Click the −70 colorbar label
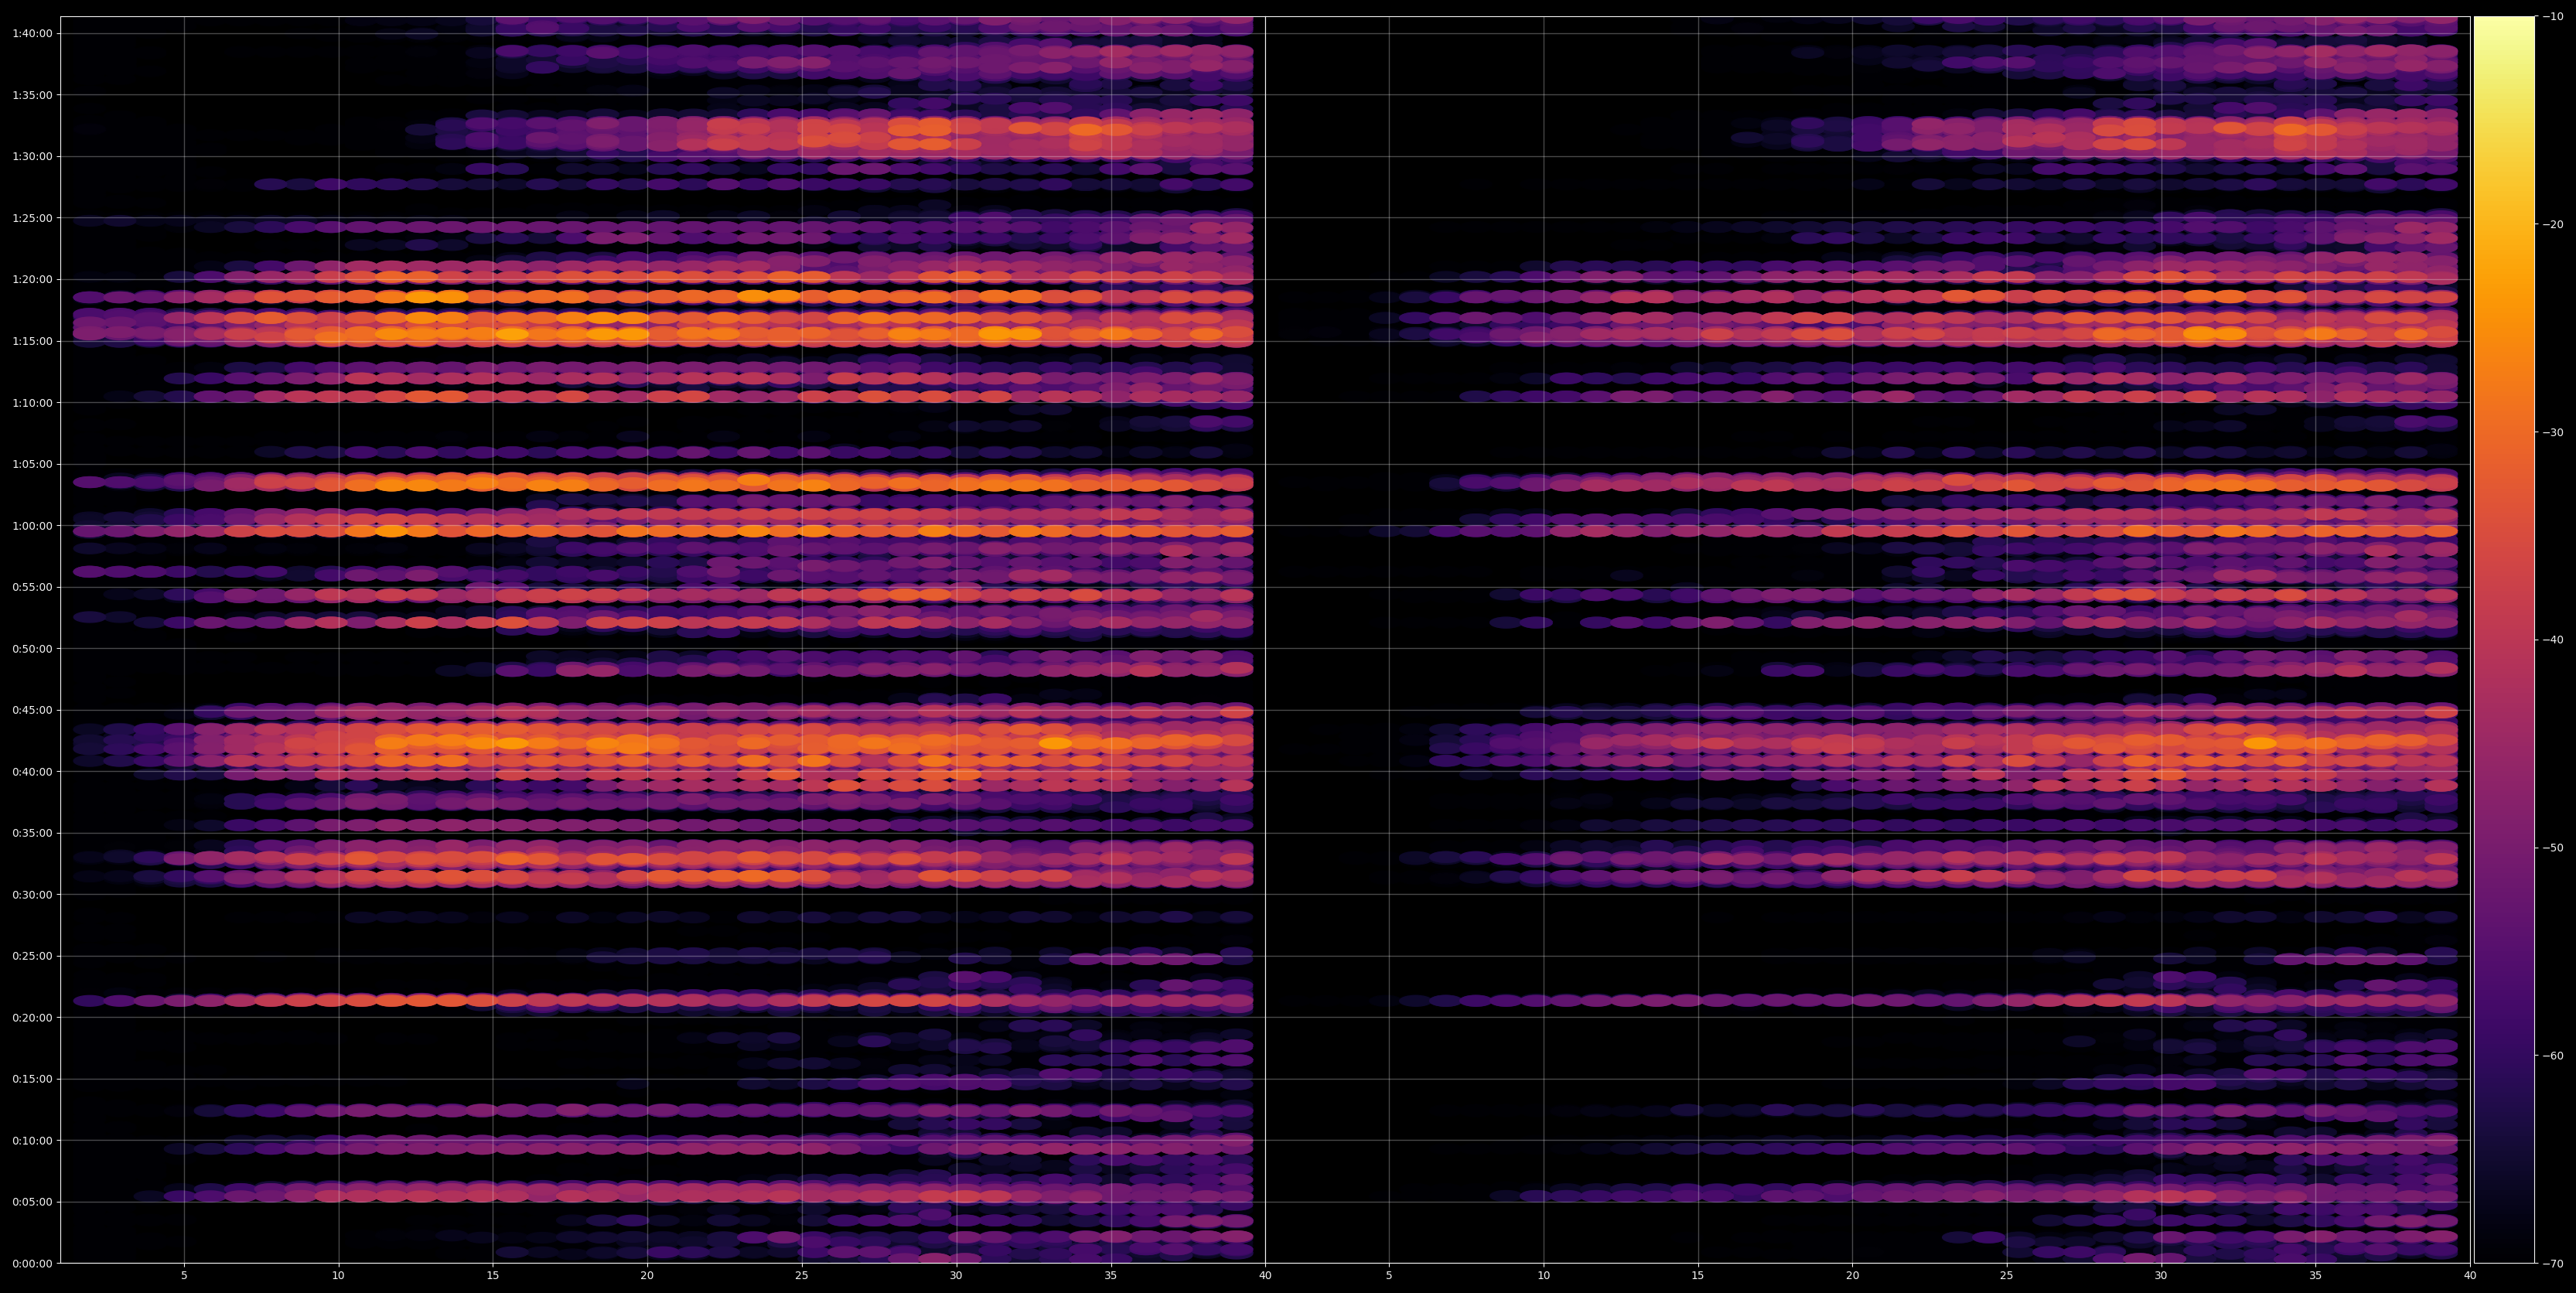This screenshot has width=2576, height=1293. pyautogui.click(x=2553, y=1264)
